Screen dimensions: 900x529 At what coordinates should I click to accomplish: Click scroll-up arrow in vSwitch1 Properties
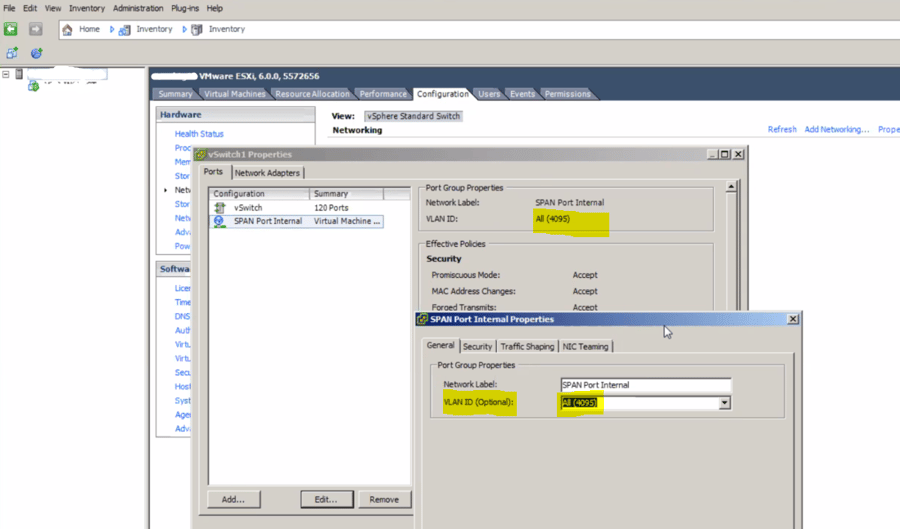coord(731,186)
